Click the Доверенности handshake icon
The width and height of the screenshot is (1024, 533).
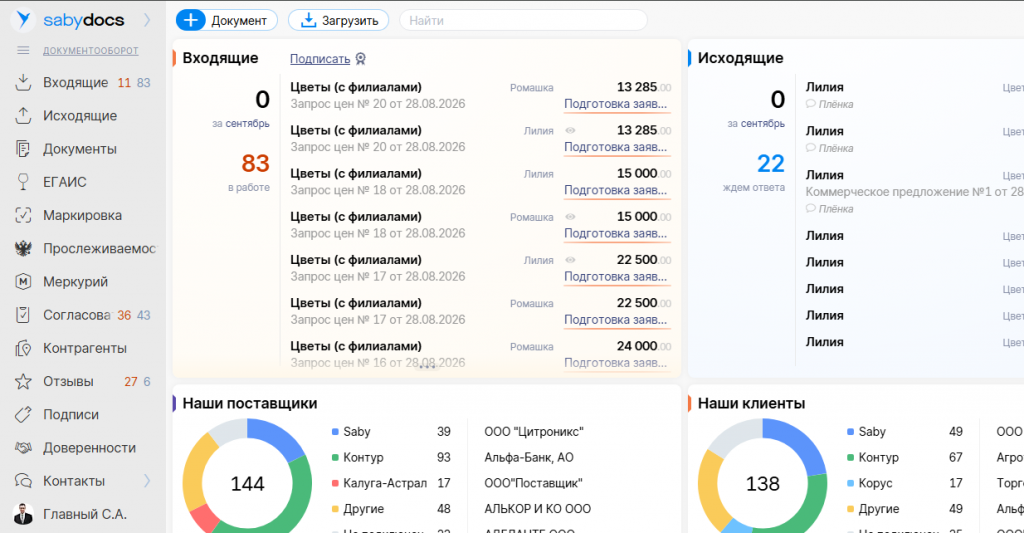(x=24, y=448)
